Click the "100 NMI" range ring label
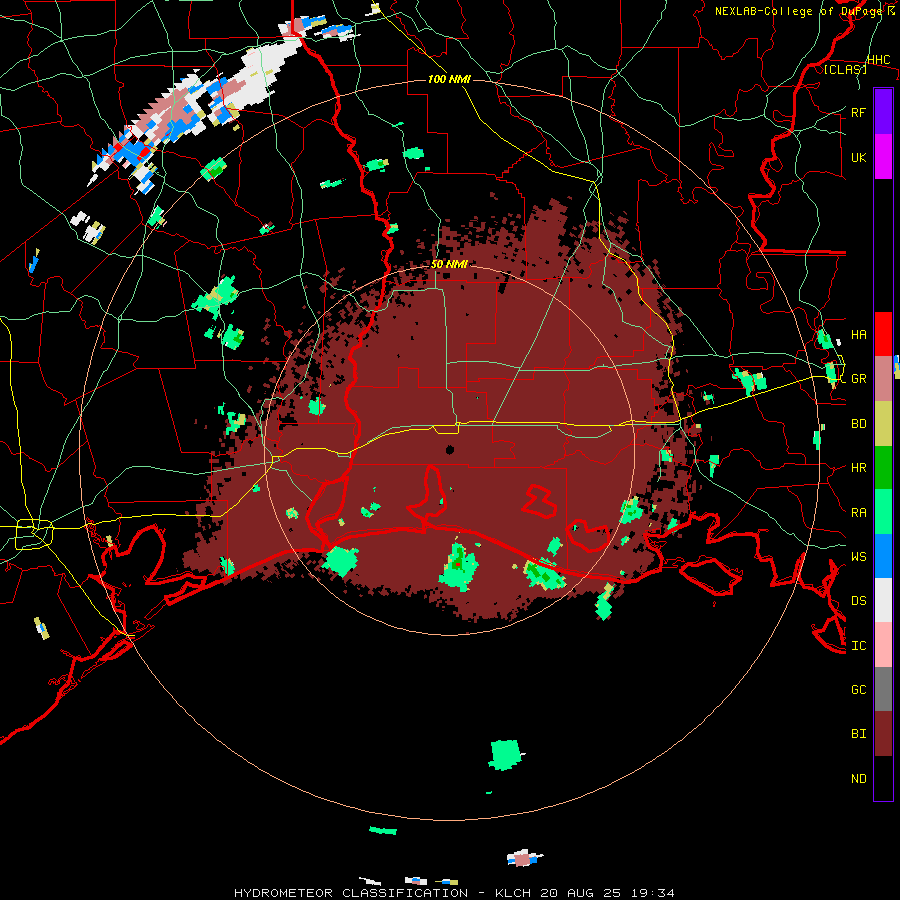Image resolution: width=900 pixels, height=900 pixels. coord(449,79)
